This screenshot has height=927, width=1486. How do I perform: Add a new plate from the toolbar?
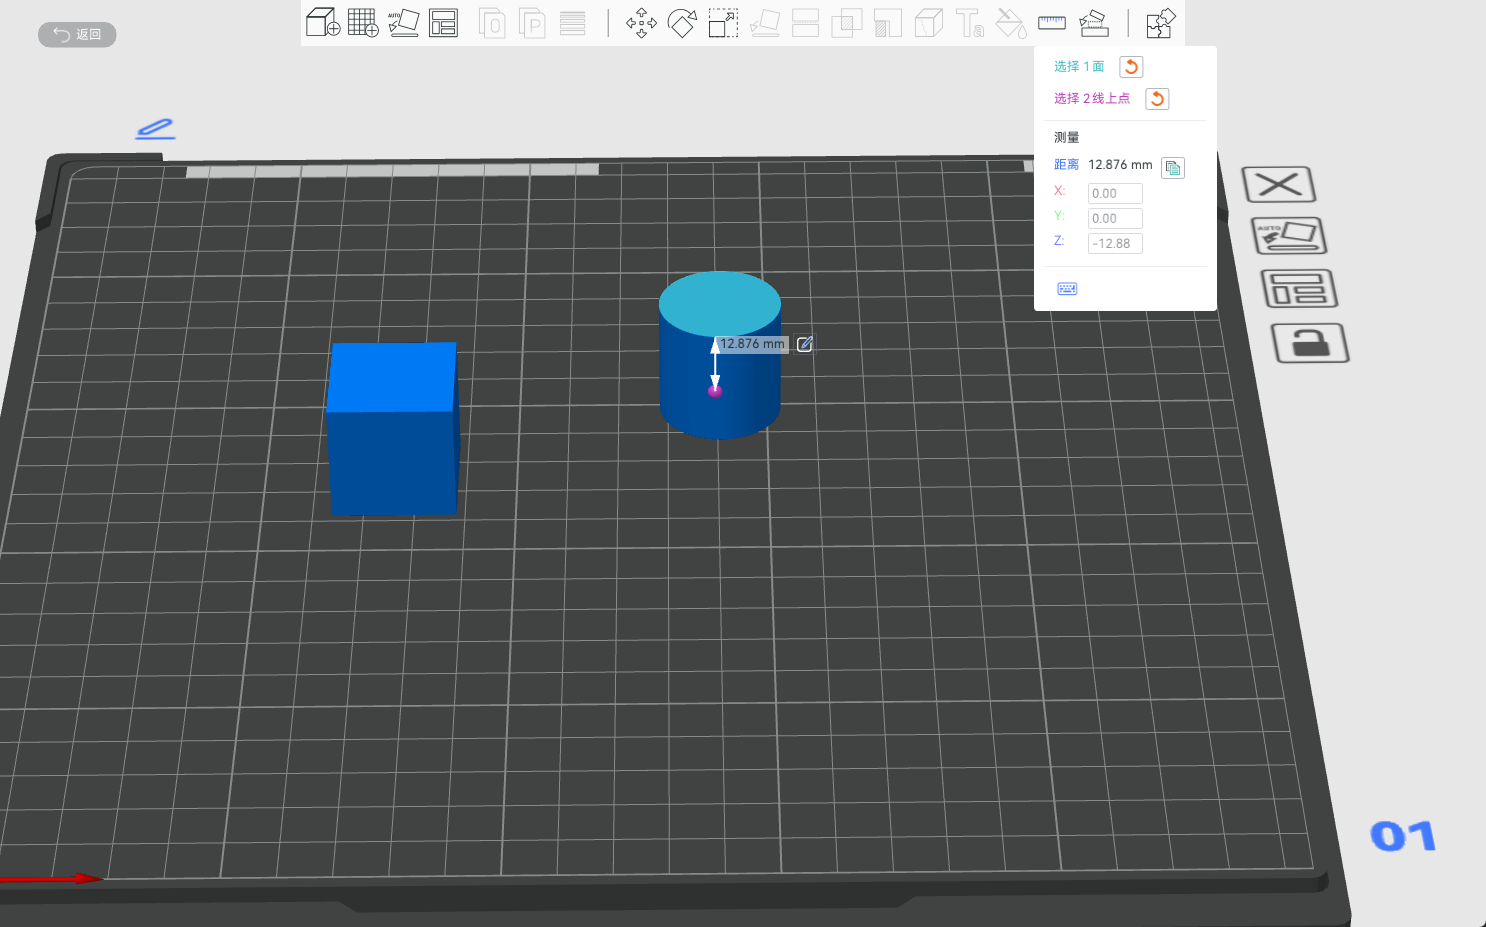pyautogui.click(x=363, y=23)
